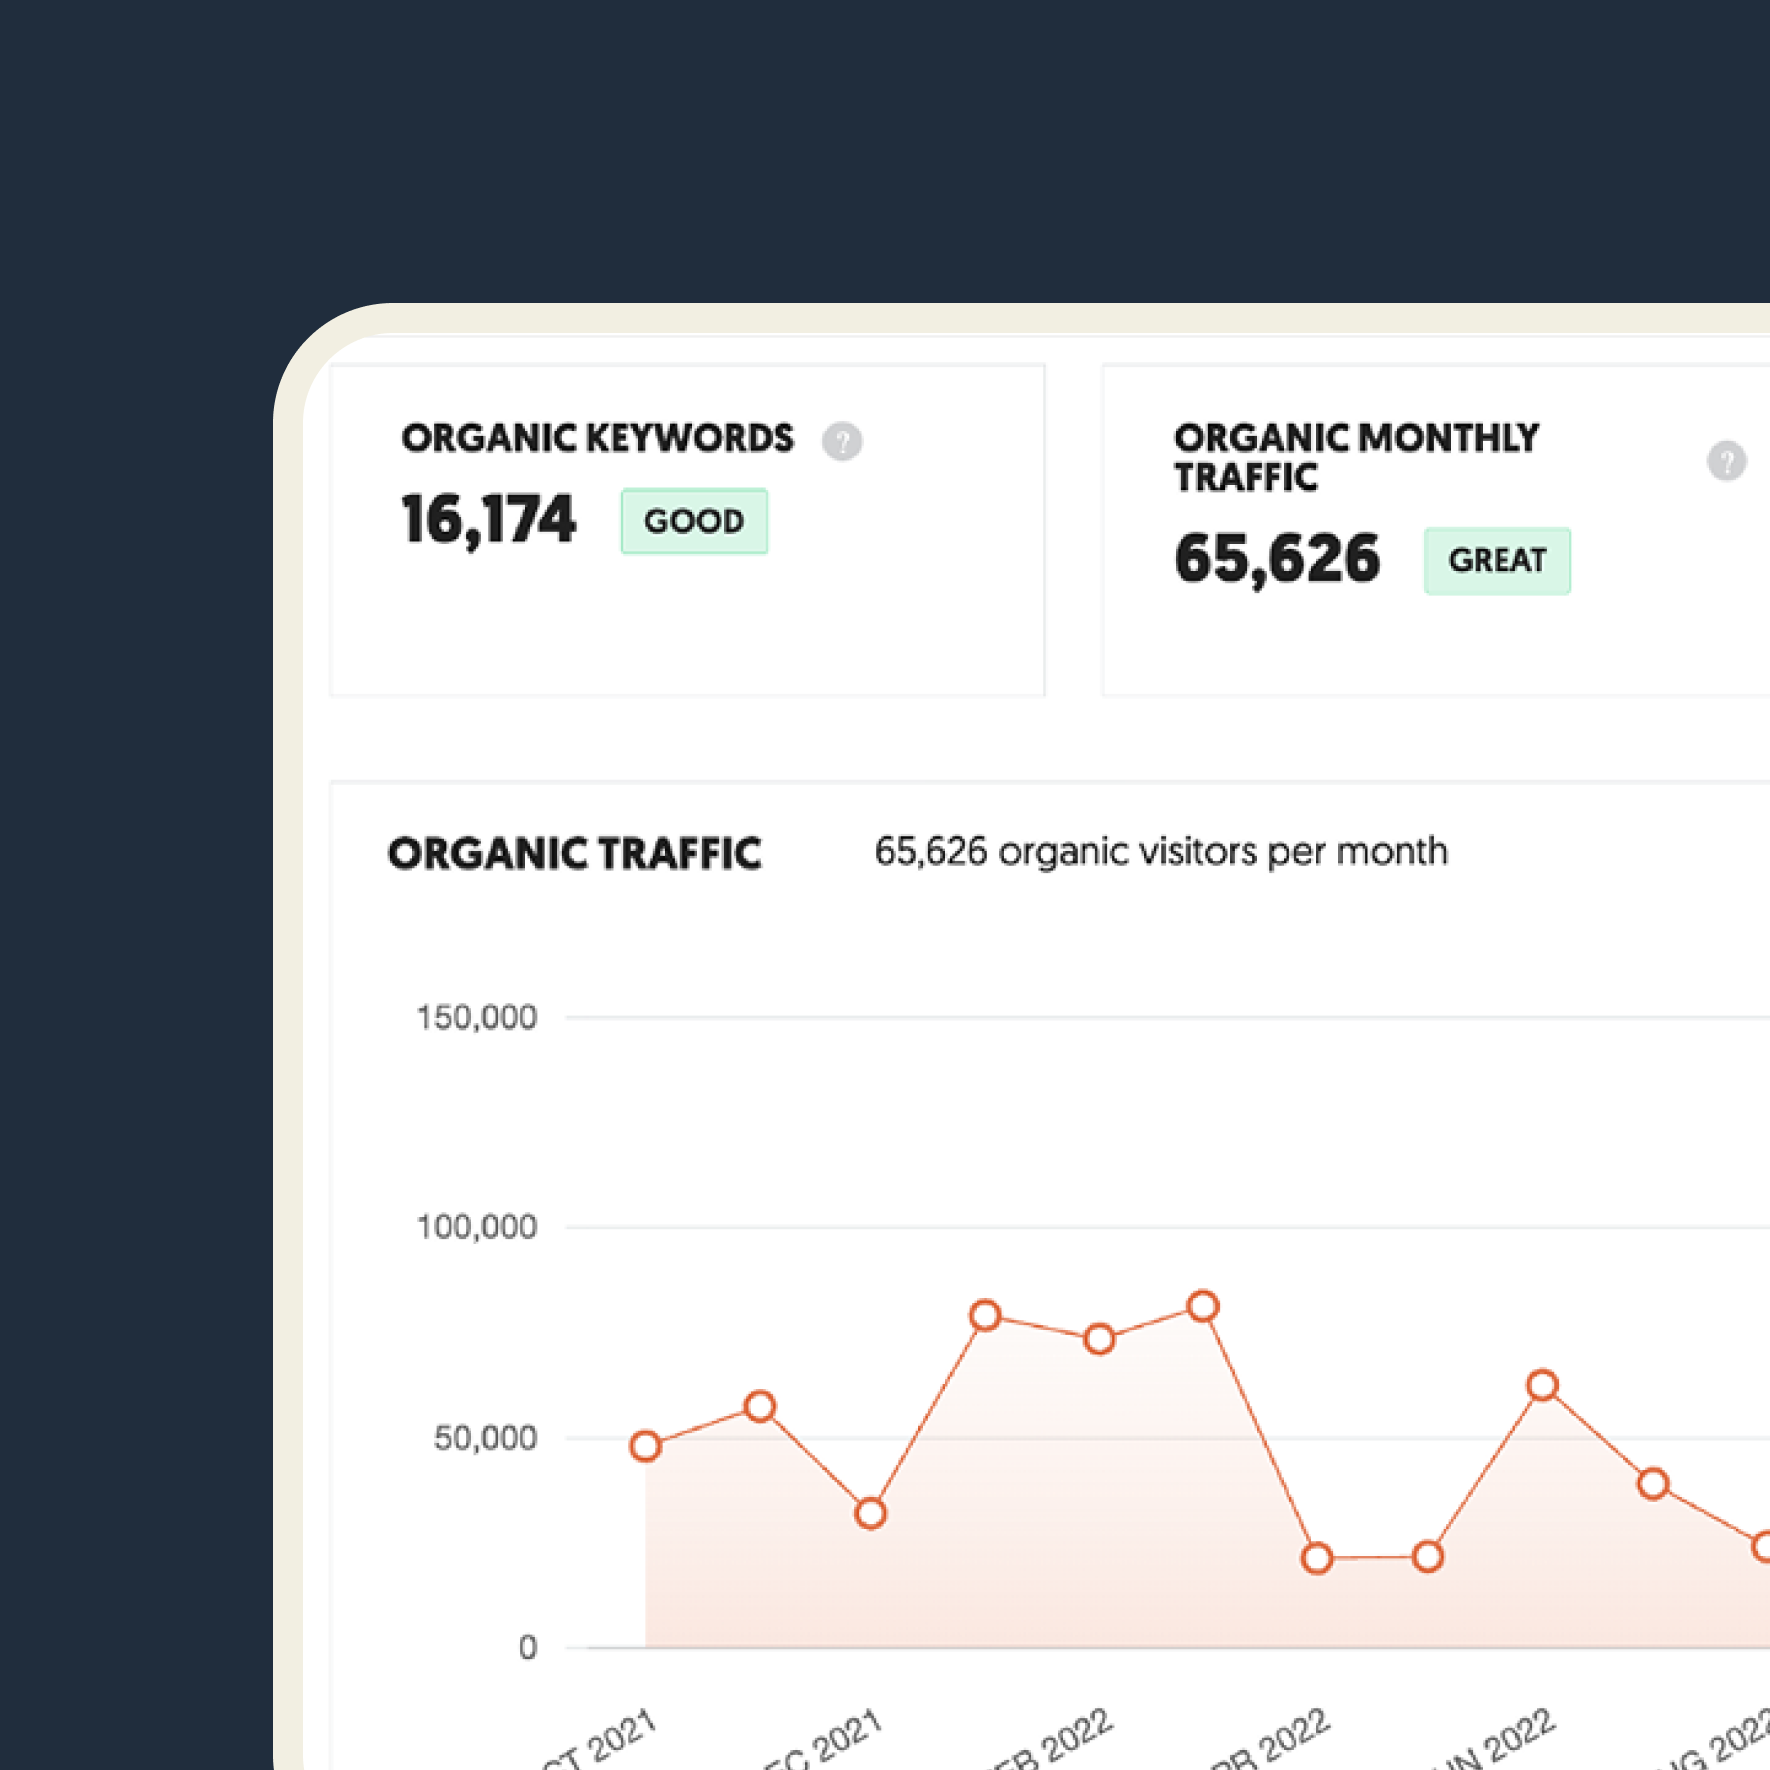Click '65,626 organic visitors per month' text
Viewport: 1770px width, 1770px height.
[x=1161, y=852]
